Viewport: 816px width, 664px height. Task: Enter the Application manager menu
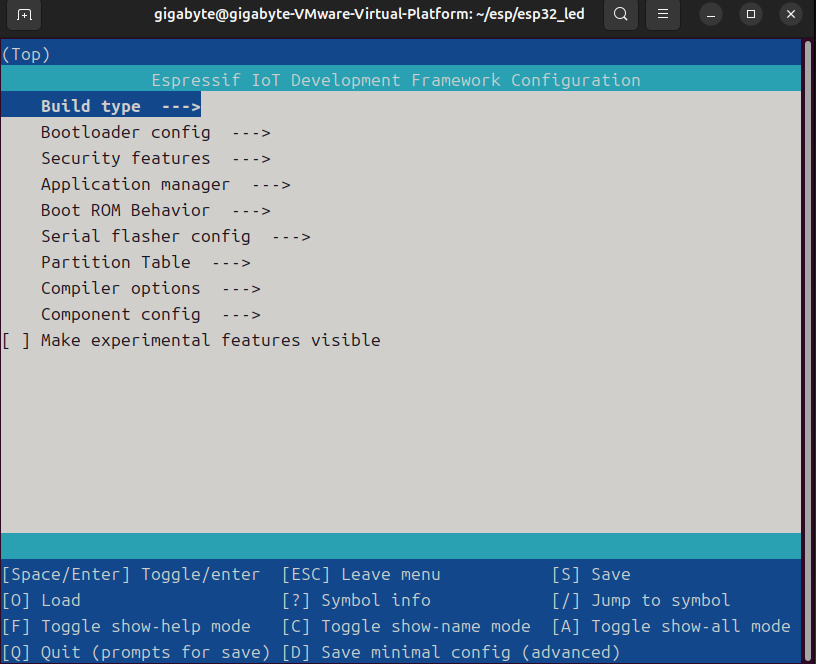pyautogui.click(x=135, y=184)
